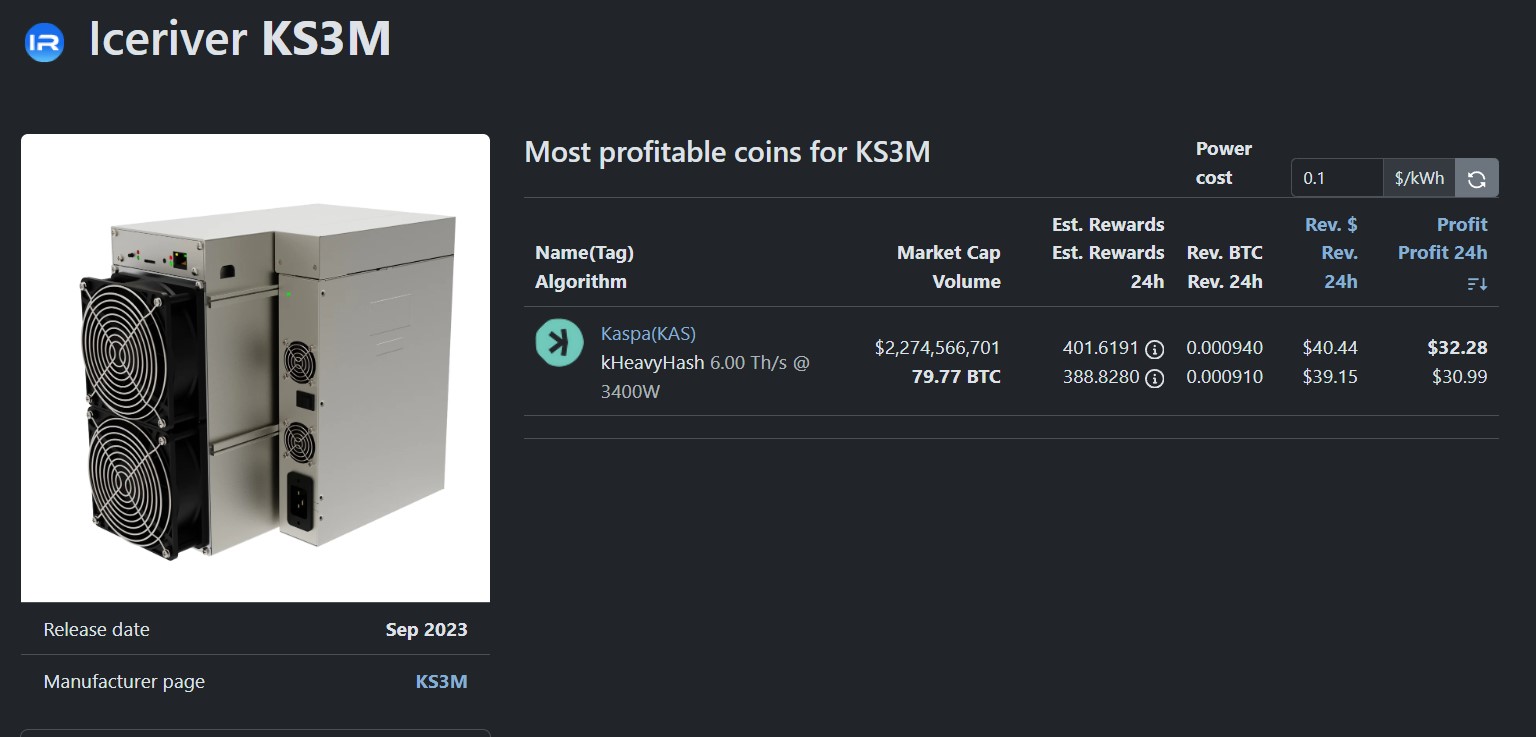Open the Kaspa(KAS) coin link
The height and width of the screenshot is (737, 1536).
tap(648, 333)
